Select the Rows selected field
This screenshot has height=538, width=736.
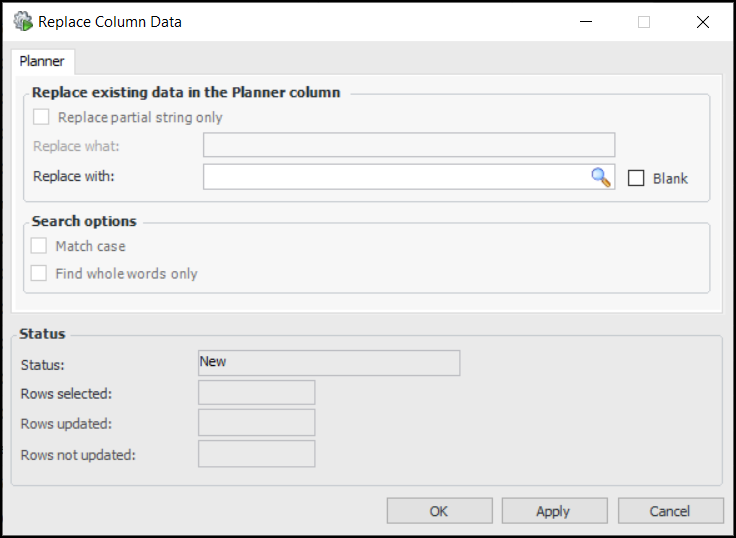(x=257, y=393)
